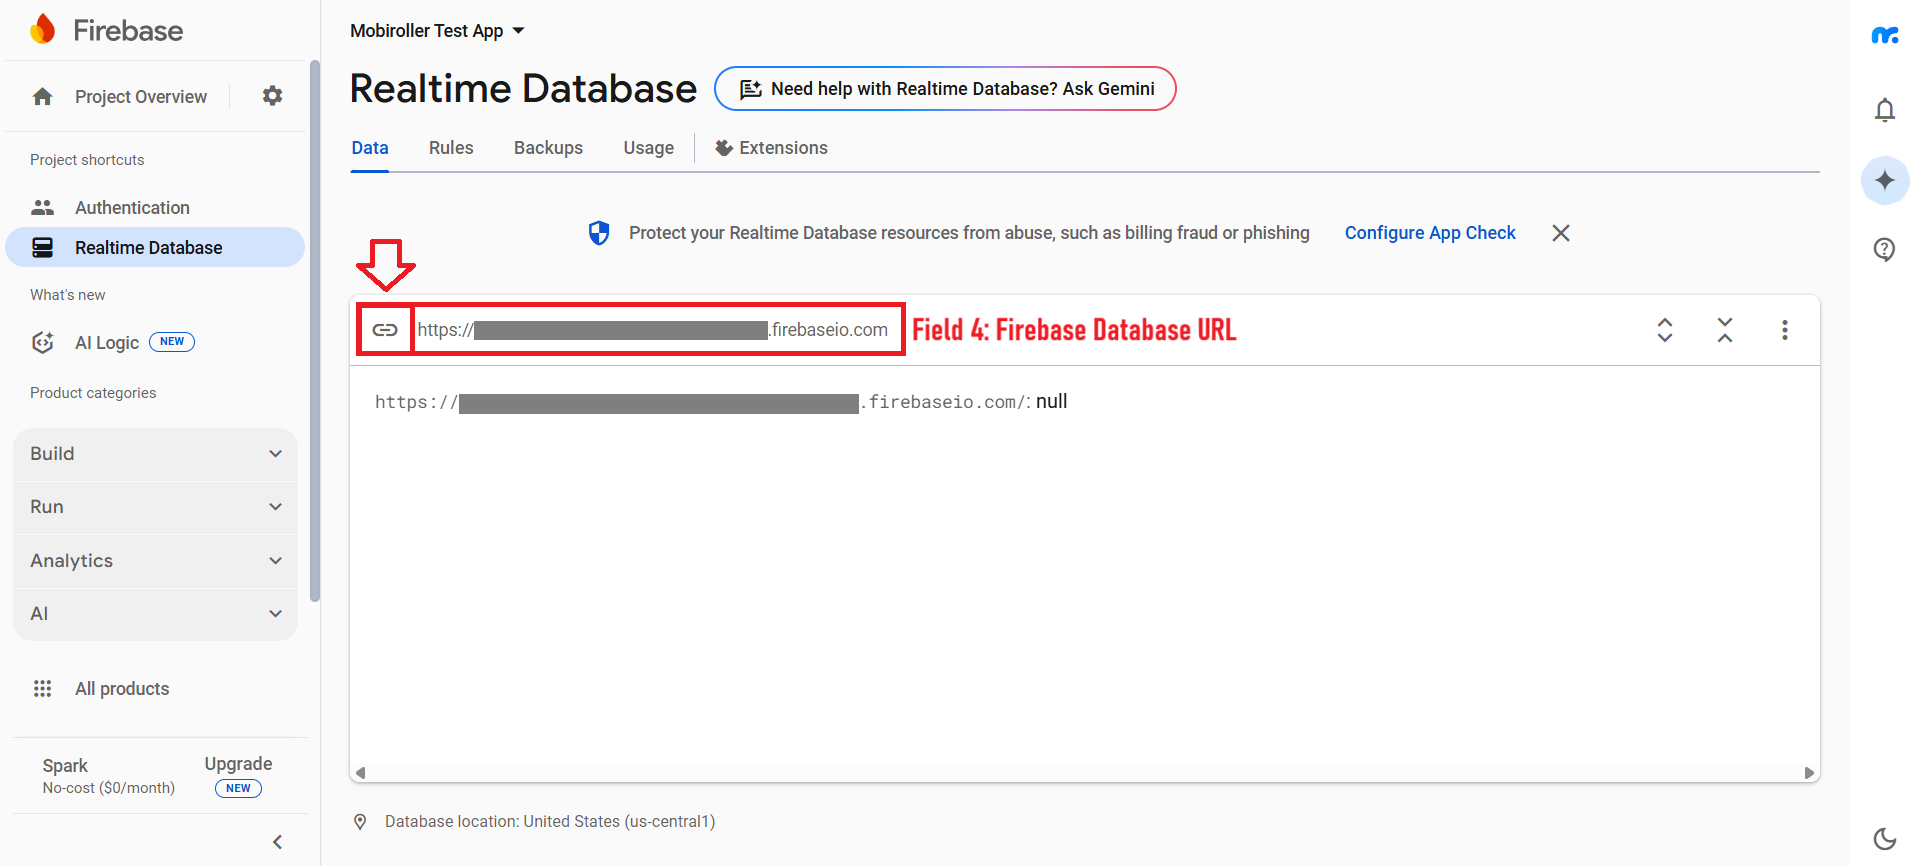
Task: Click the Database location United States text
Action: click(x=550, y=822)
